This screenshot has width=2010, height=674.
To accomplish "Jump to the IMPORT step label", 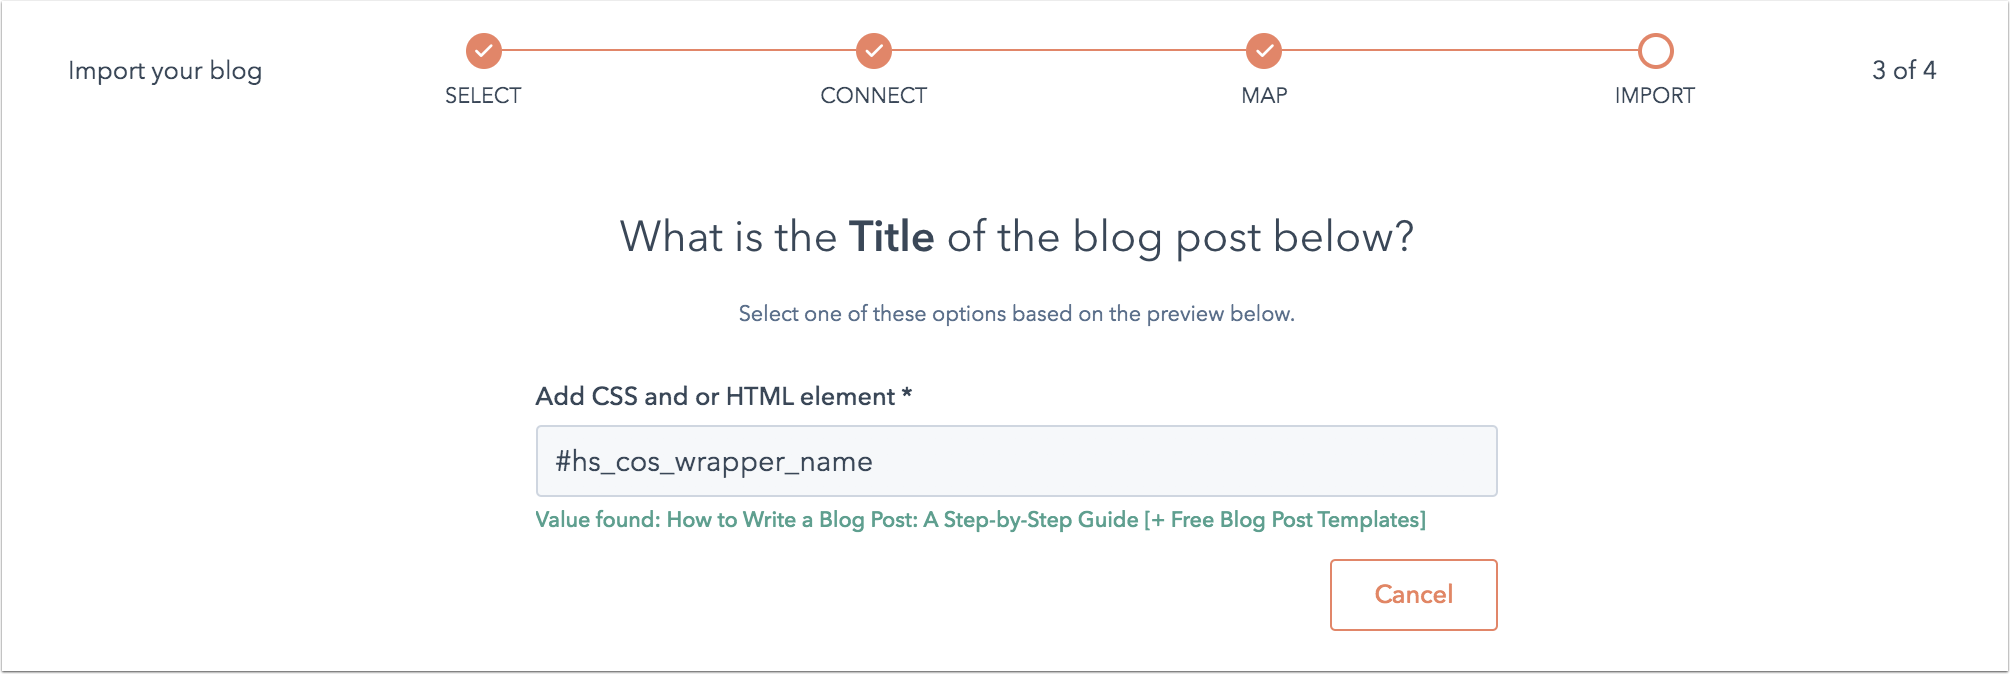I will point(1654,96).
